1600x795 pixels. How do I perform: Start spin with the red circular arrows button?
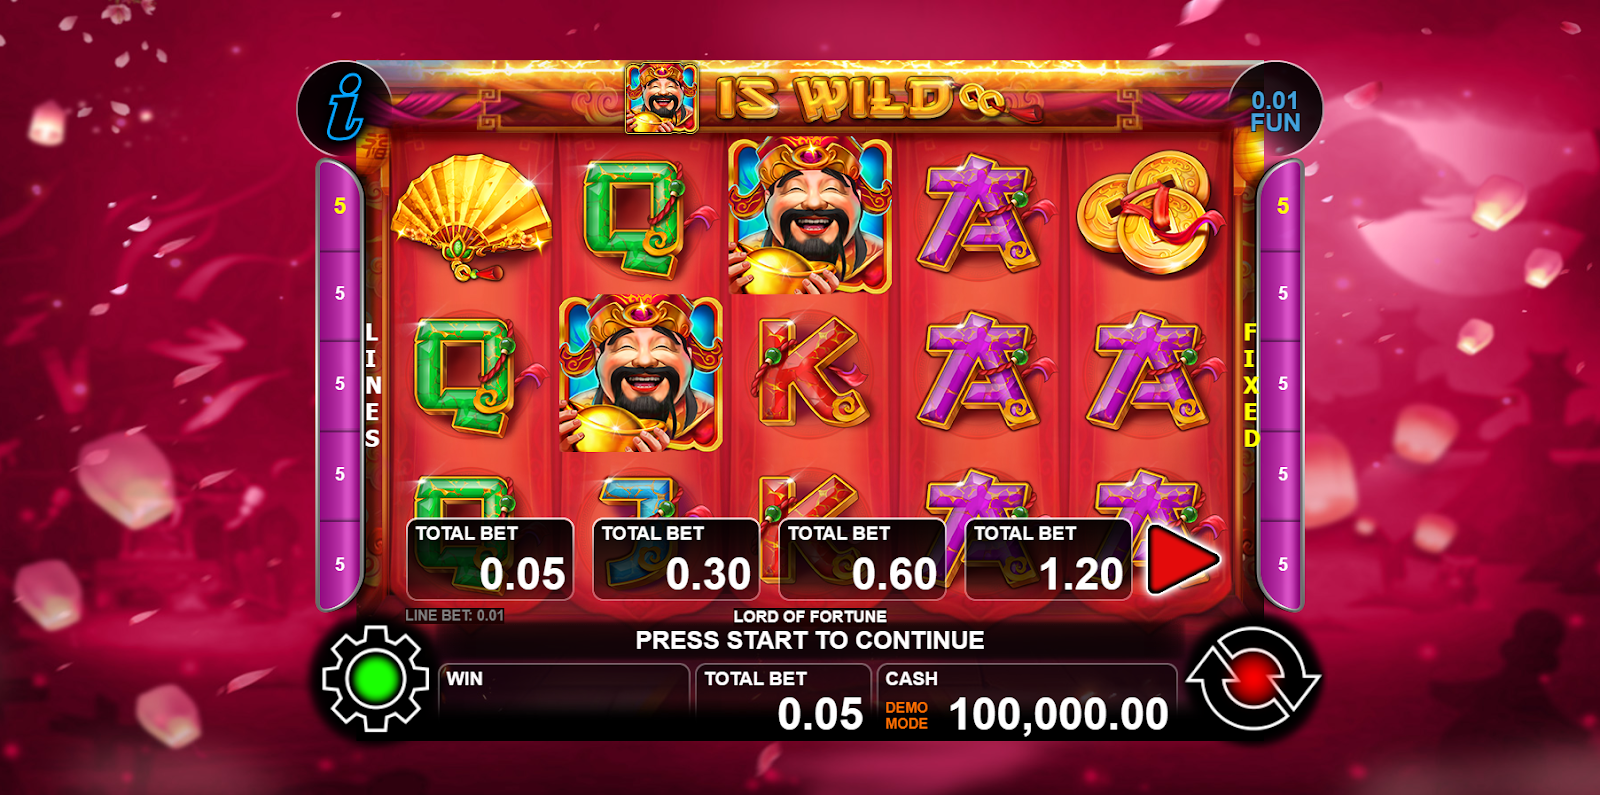(x=1254, y=679)
